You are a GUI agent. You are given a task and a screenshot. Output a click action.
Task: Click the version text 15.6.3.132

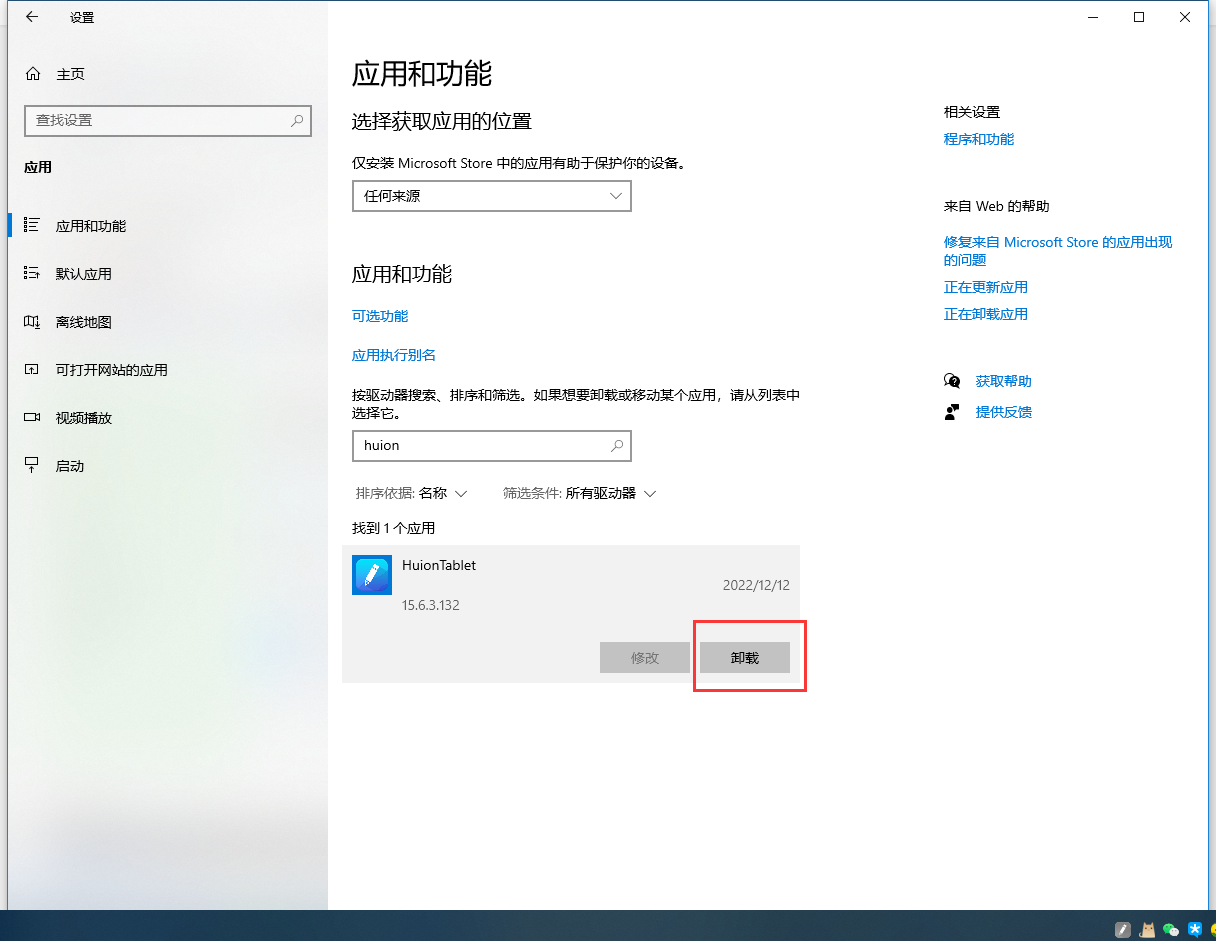431,605
